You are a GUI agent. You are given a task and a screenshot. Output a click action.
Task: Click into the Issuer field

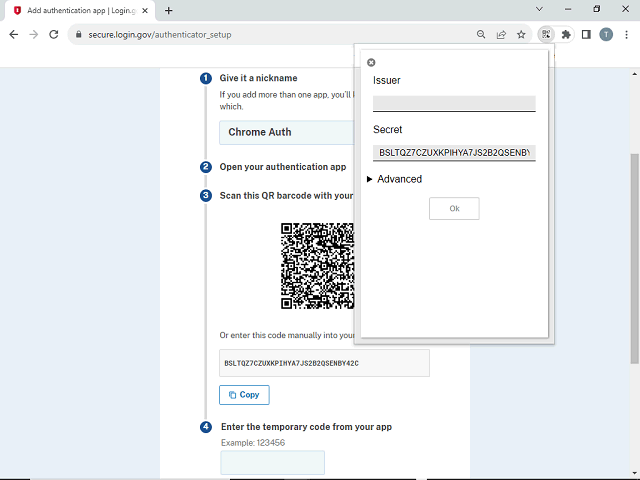coord(454,104)
